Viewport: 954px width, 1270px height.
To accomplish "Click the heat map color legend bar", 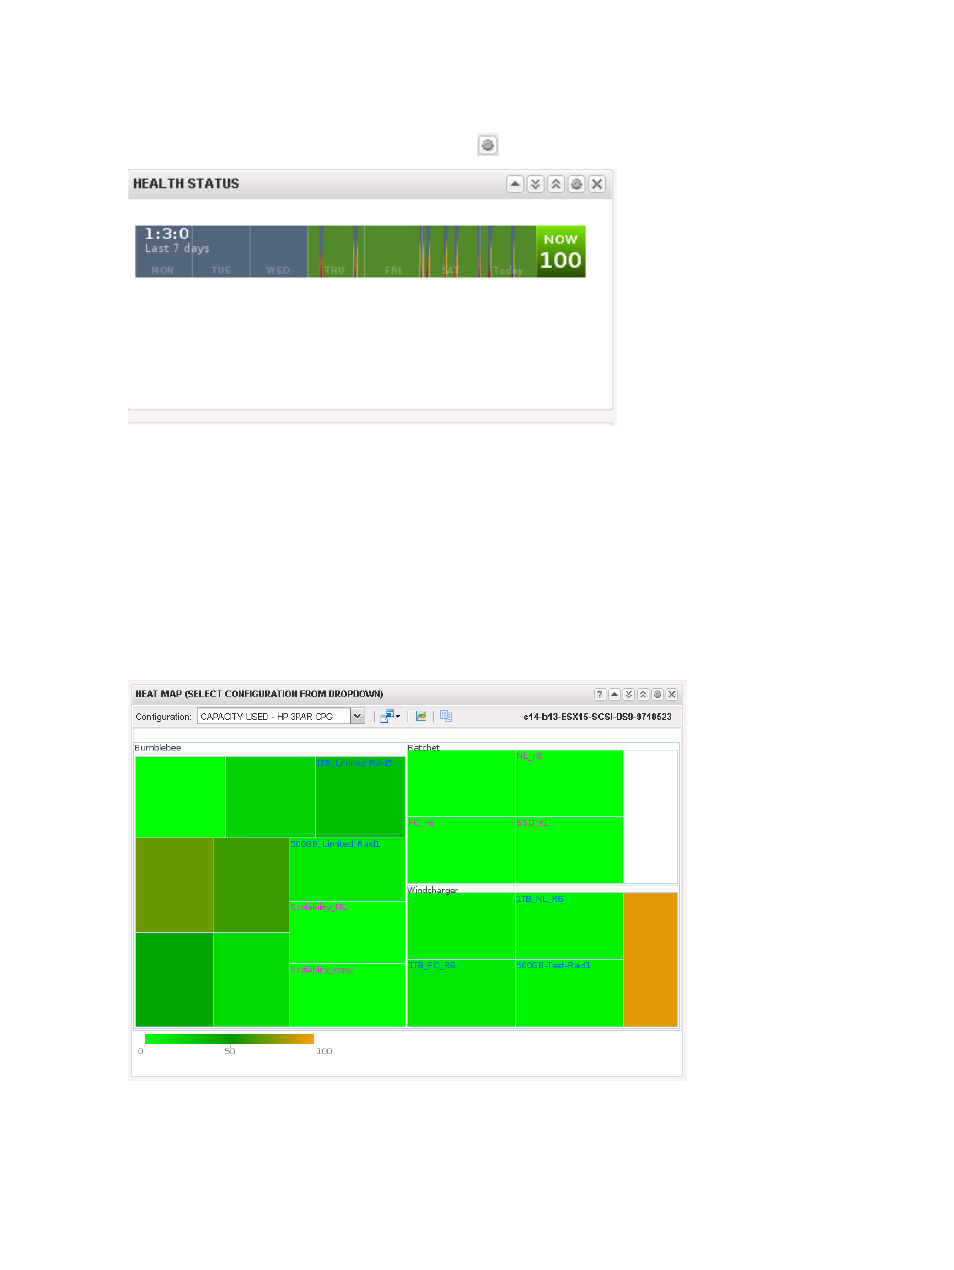I will [x=229, y=1039].
